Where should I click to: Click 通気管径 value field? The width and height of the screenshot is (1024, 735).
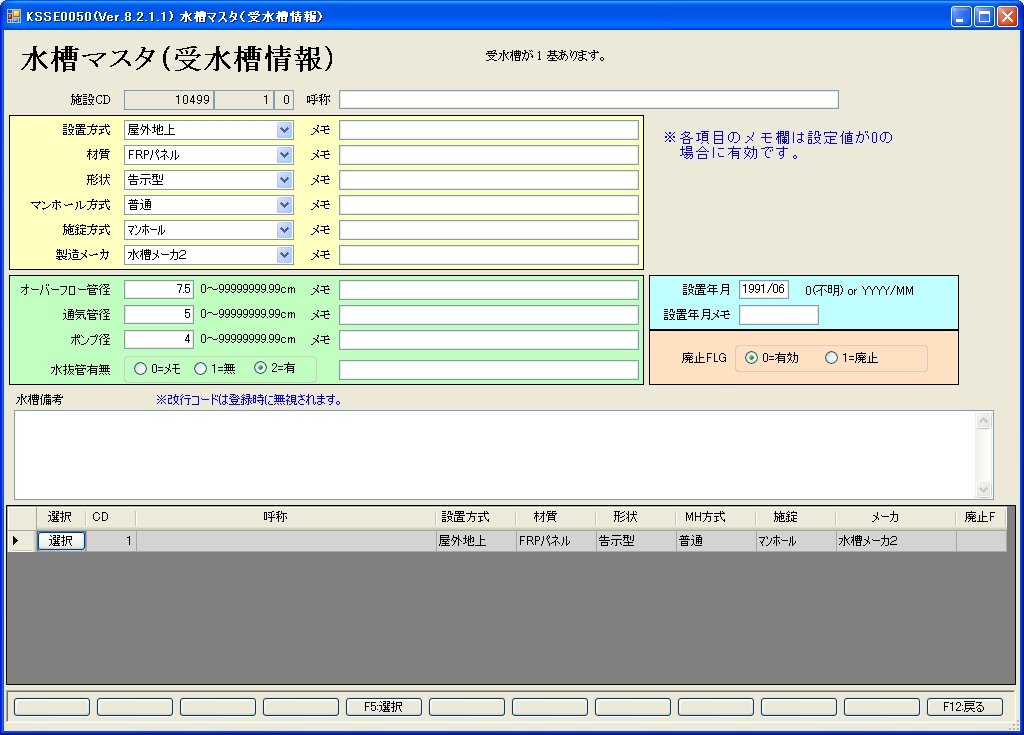tap(159, 314)
